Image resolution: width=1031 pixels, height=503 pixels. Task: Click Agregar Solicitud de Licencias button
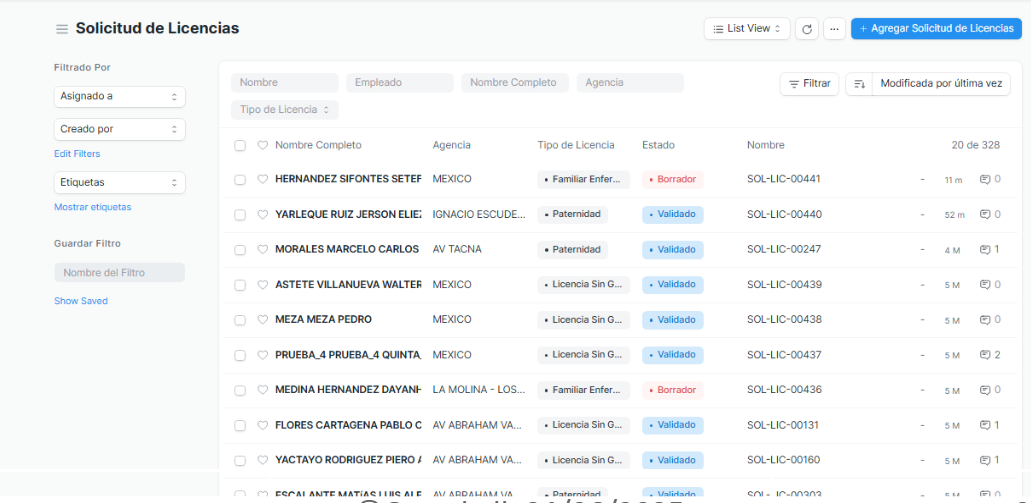[935, 29]
